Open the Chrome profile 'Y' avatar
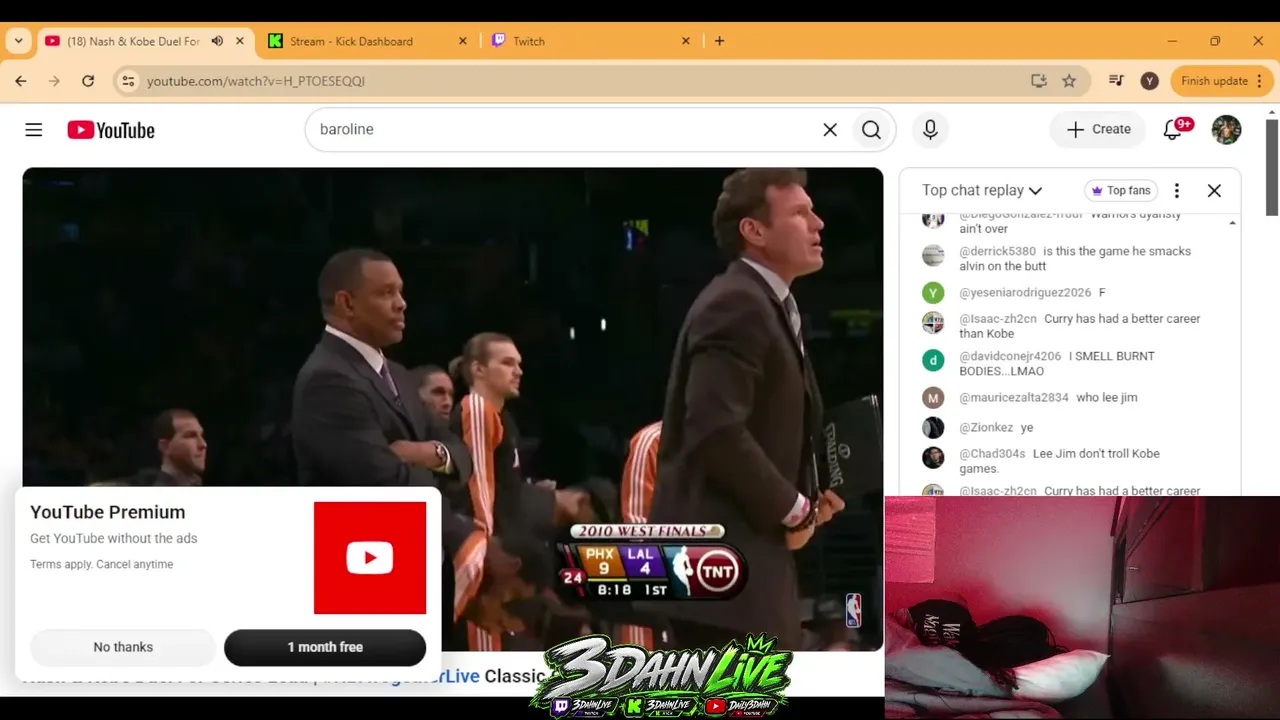 (x=1150, y=81)
